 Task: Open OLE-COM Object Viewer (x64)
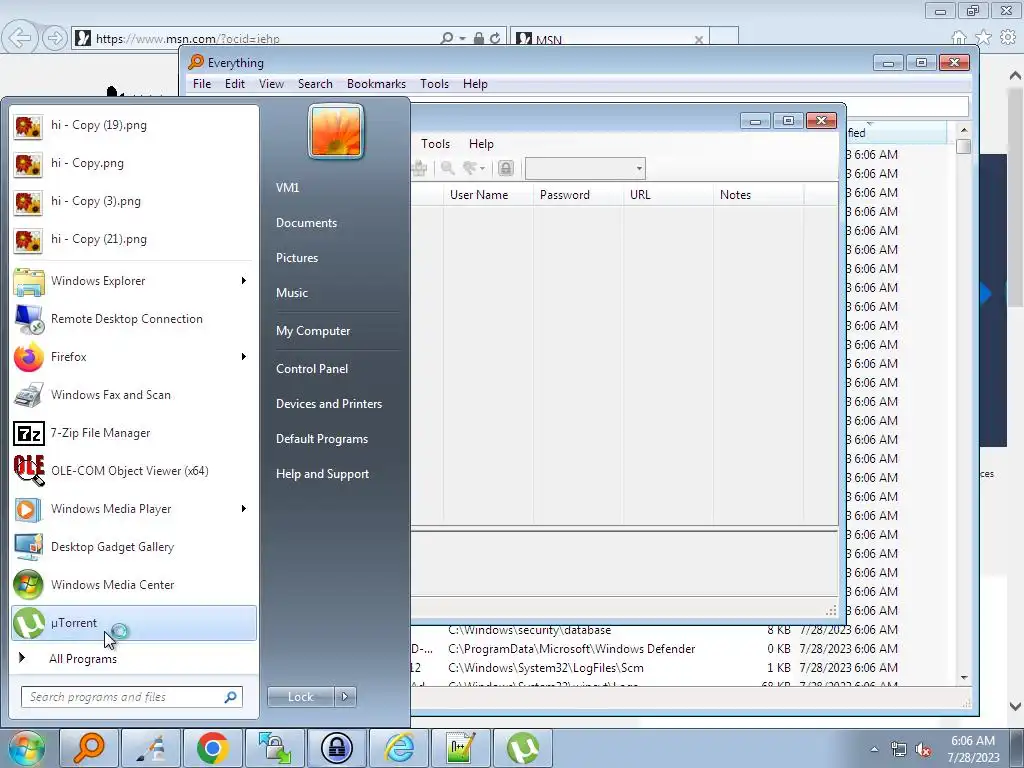point(133,471)
